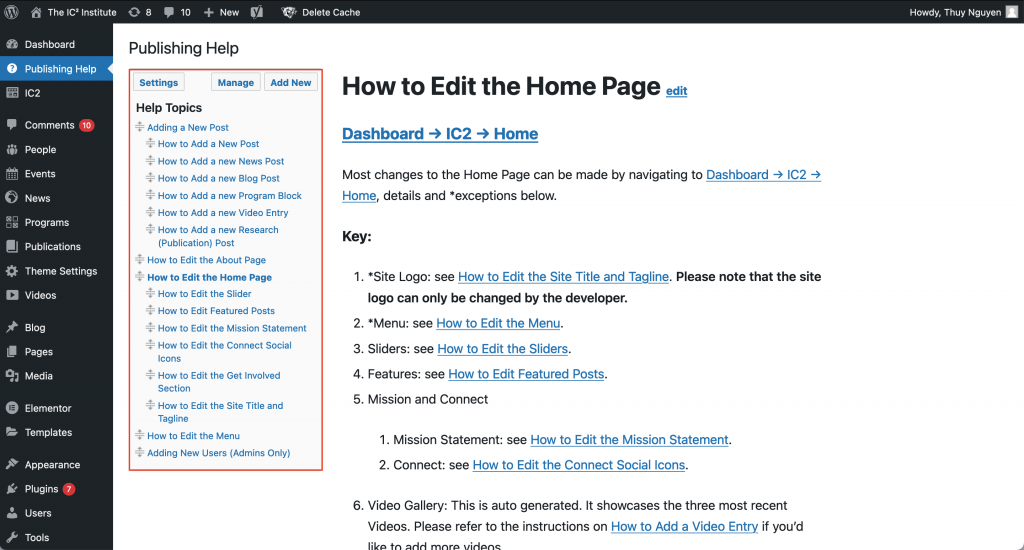Select How to Edit the Site Title and Tagline topic in tree
1024x550 pixels.
[221, 412]
